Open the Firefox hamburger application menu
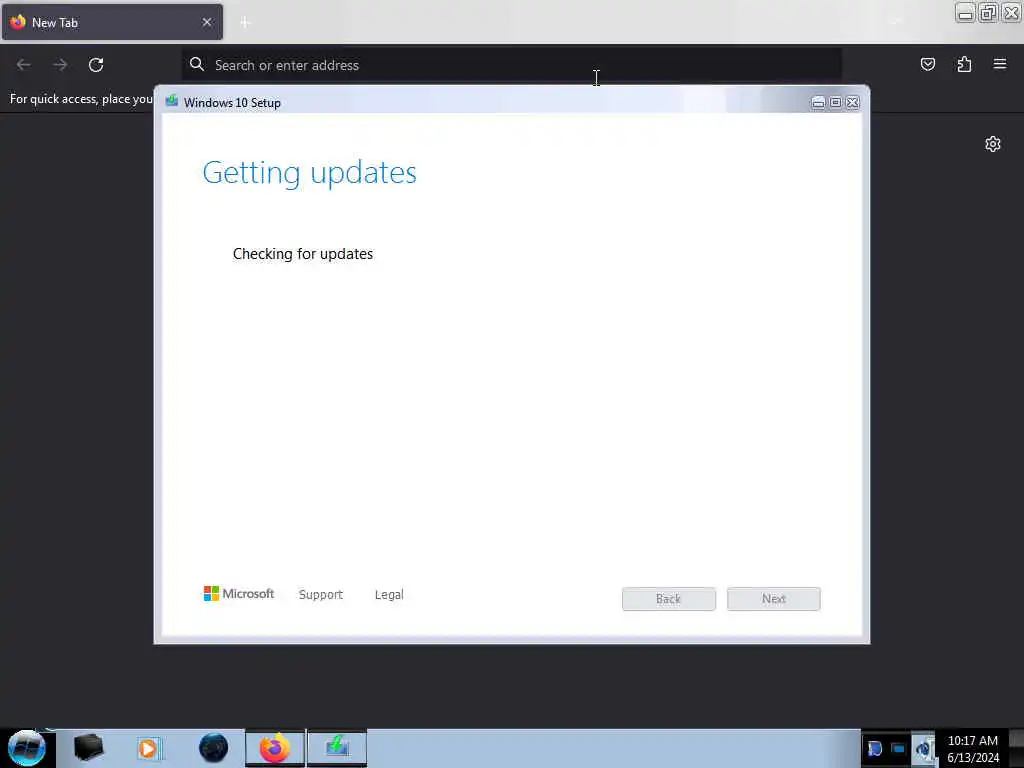1024x768 pixels. (x=1000, y=64)
